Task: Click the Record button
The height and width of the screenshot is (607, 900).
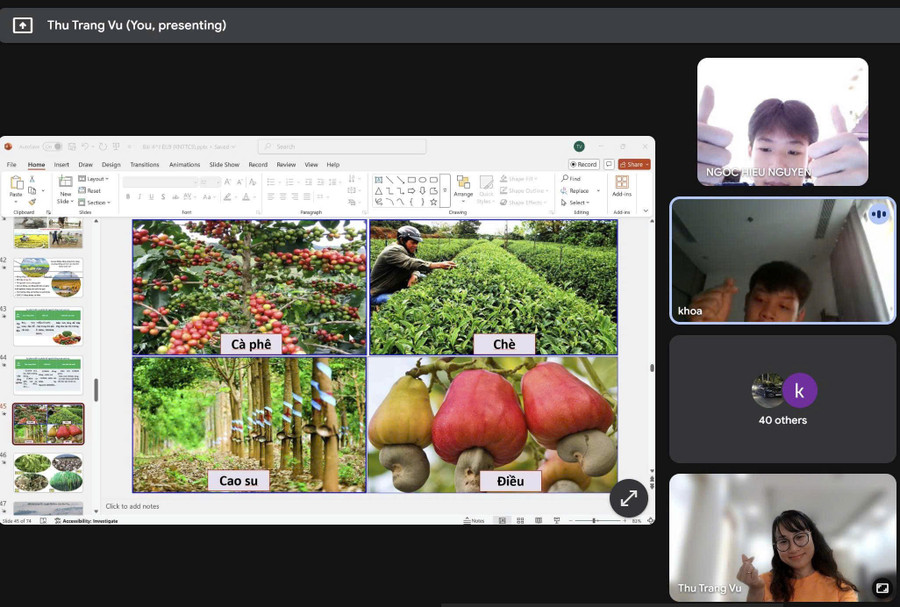Action: (x=584, y=164)
